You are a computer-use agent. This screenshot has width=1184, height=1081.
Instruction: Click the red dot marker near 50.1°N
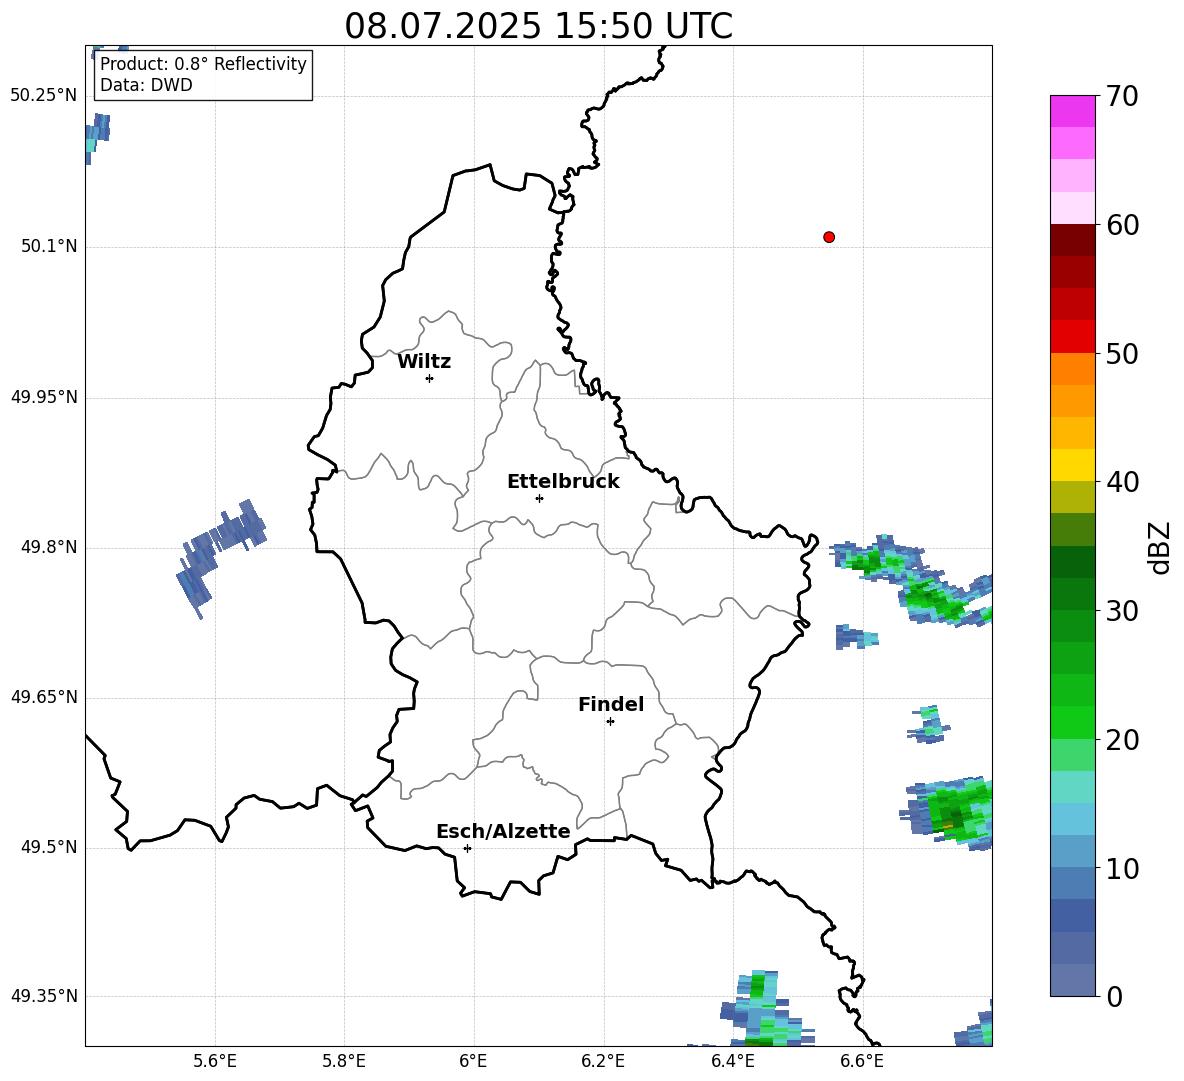pos(829,237)
